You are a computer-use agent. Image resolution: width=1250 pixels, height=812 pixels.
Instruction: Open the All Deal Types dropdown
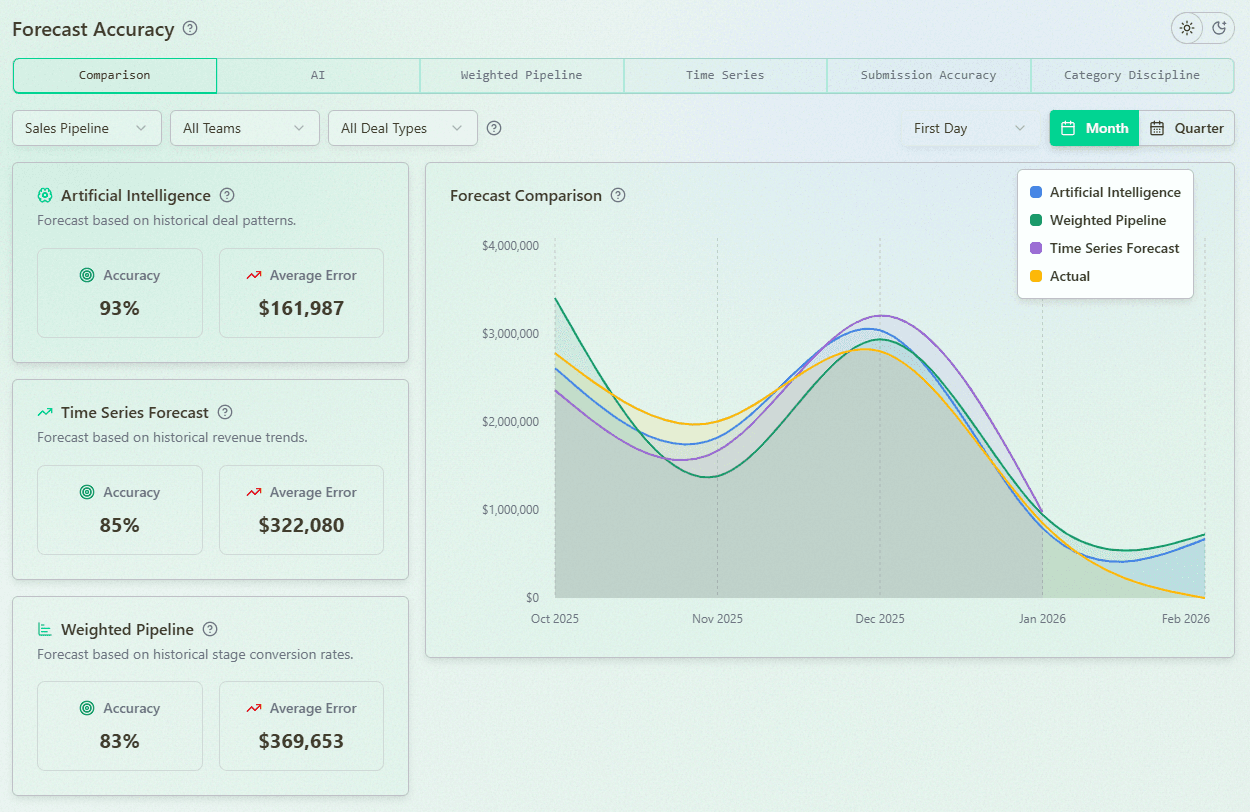point(402,128)
